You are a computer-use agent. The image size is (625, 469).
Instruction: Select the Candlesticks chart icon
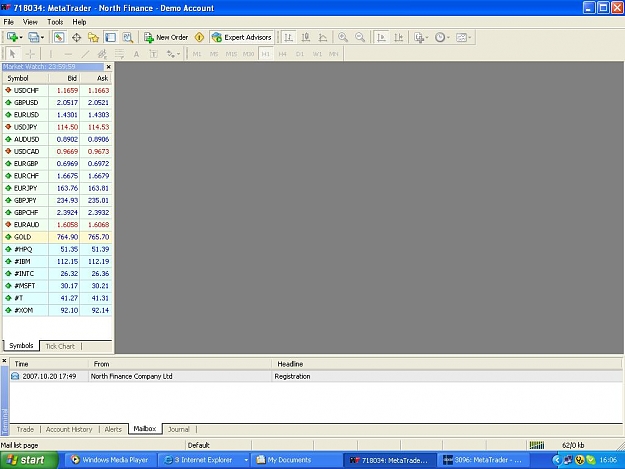(x=306, y=37)
